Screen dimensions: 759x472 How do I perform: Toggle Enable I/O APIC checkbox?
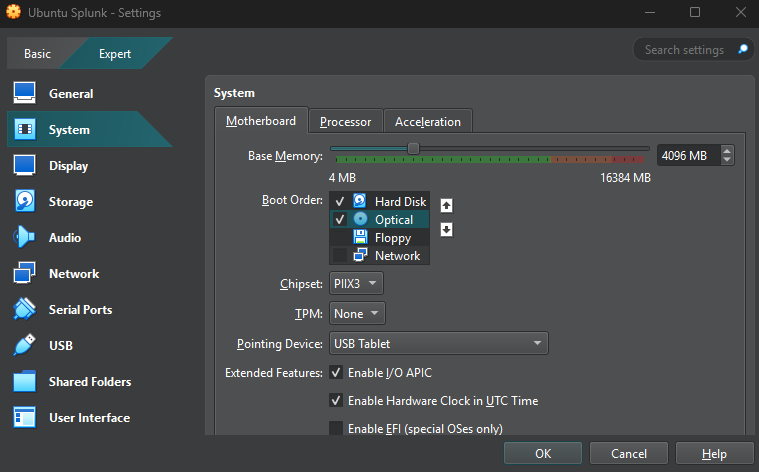[336, 372]
